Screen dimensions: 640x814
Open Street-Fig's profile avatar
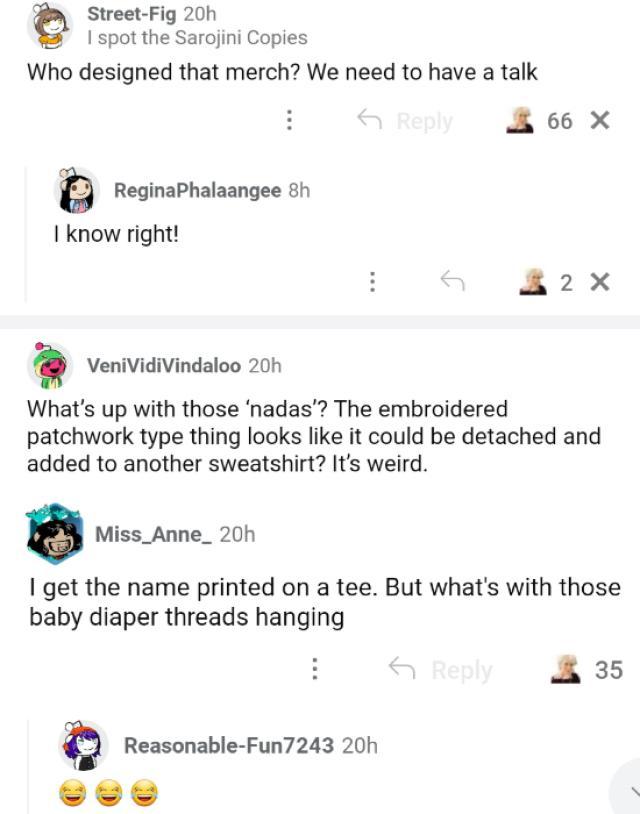pyautogui.click(x=49, y=27)
